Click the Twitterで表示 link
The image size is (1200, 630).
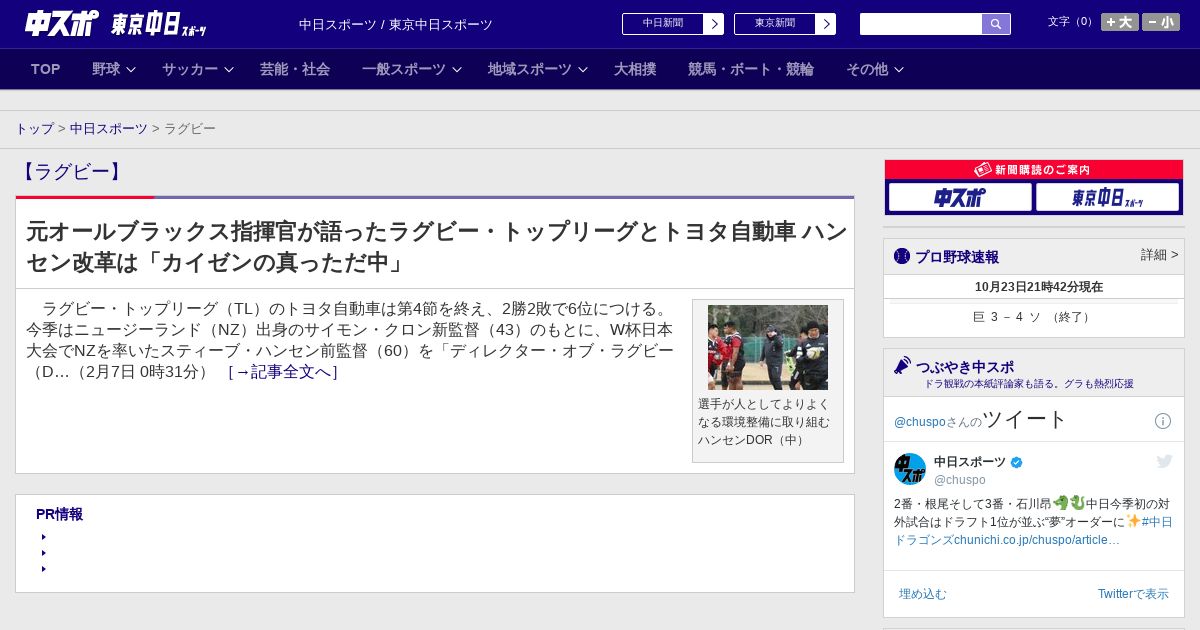1133,594
